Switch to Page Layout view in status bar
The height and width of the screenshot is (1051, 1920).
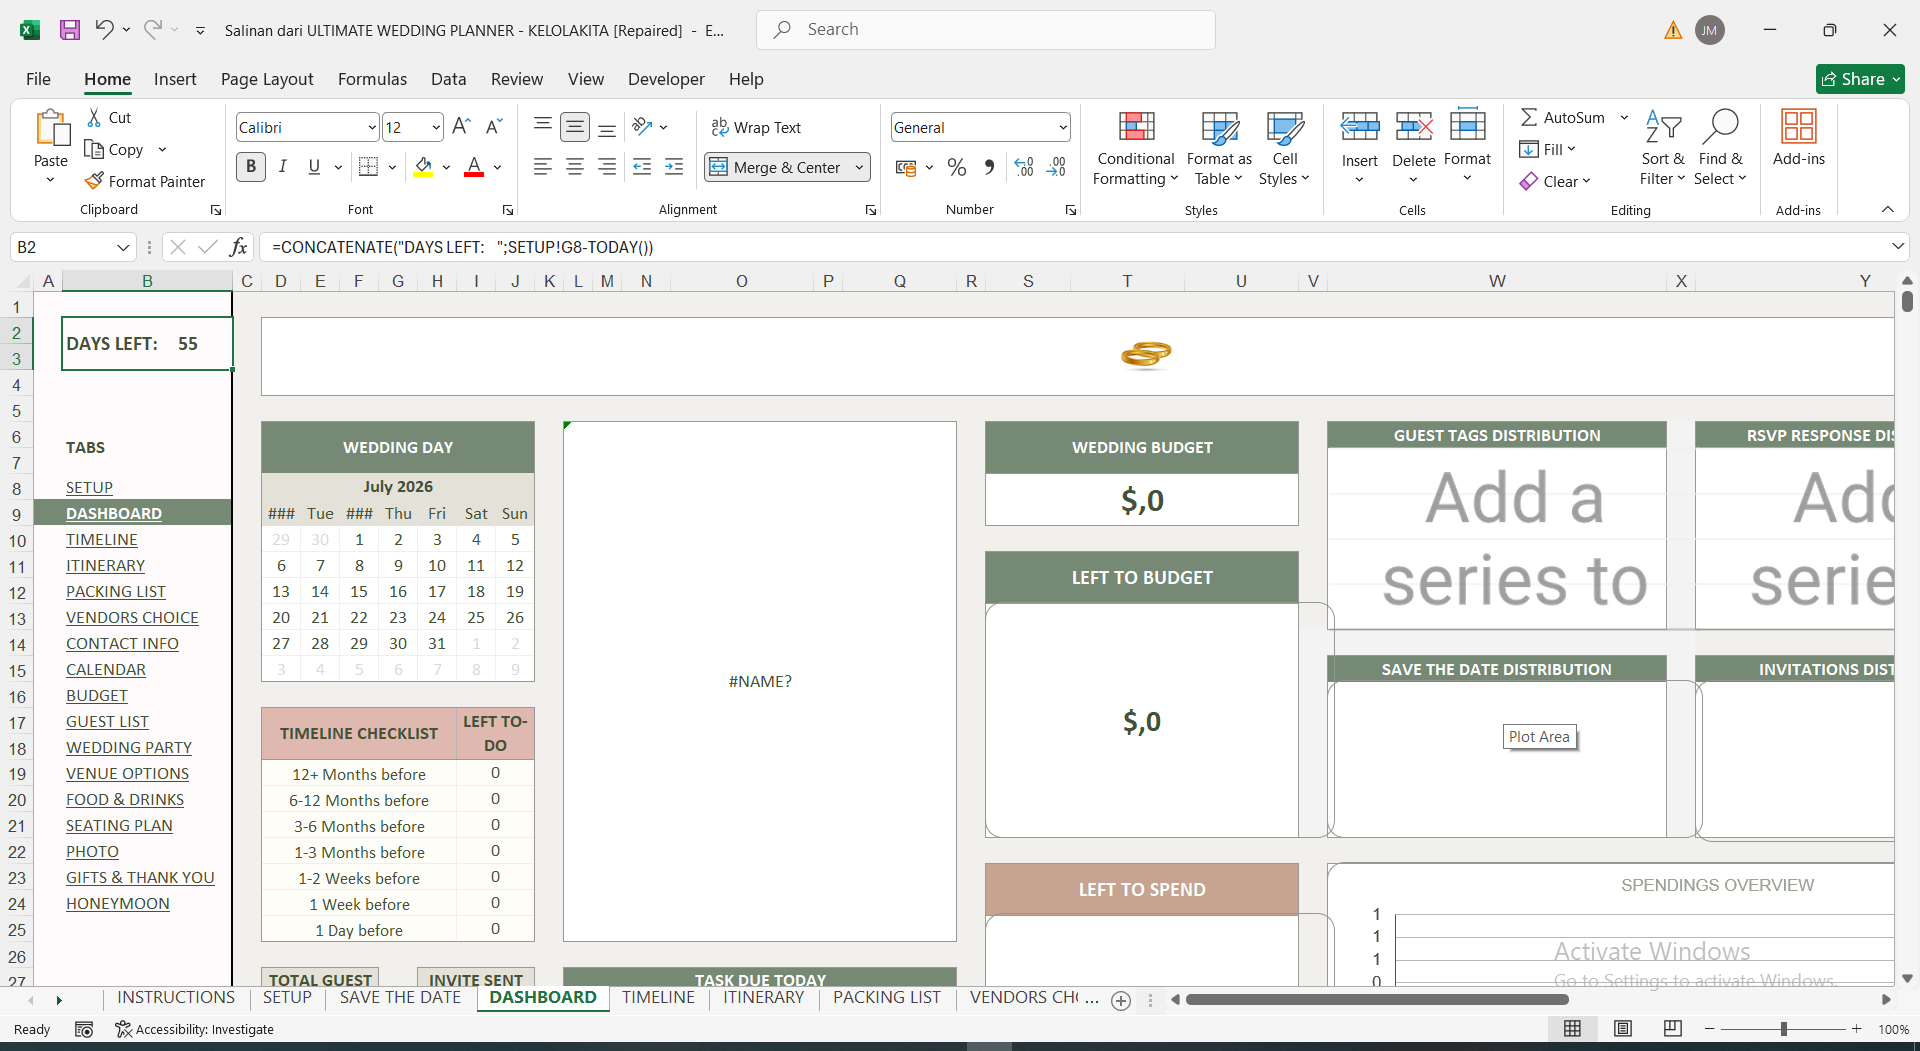point(1622,1029)
